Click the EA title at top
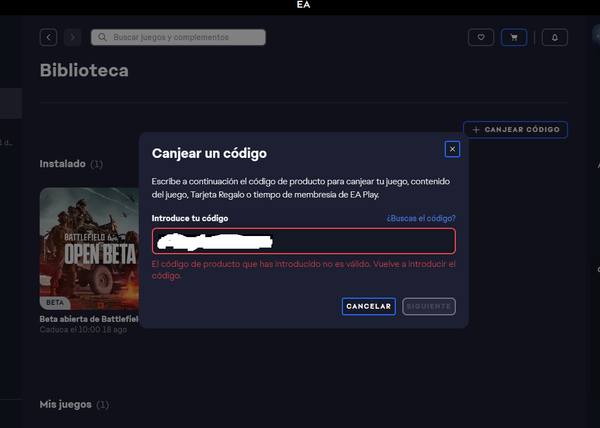 click(x=303, y=5)
